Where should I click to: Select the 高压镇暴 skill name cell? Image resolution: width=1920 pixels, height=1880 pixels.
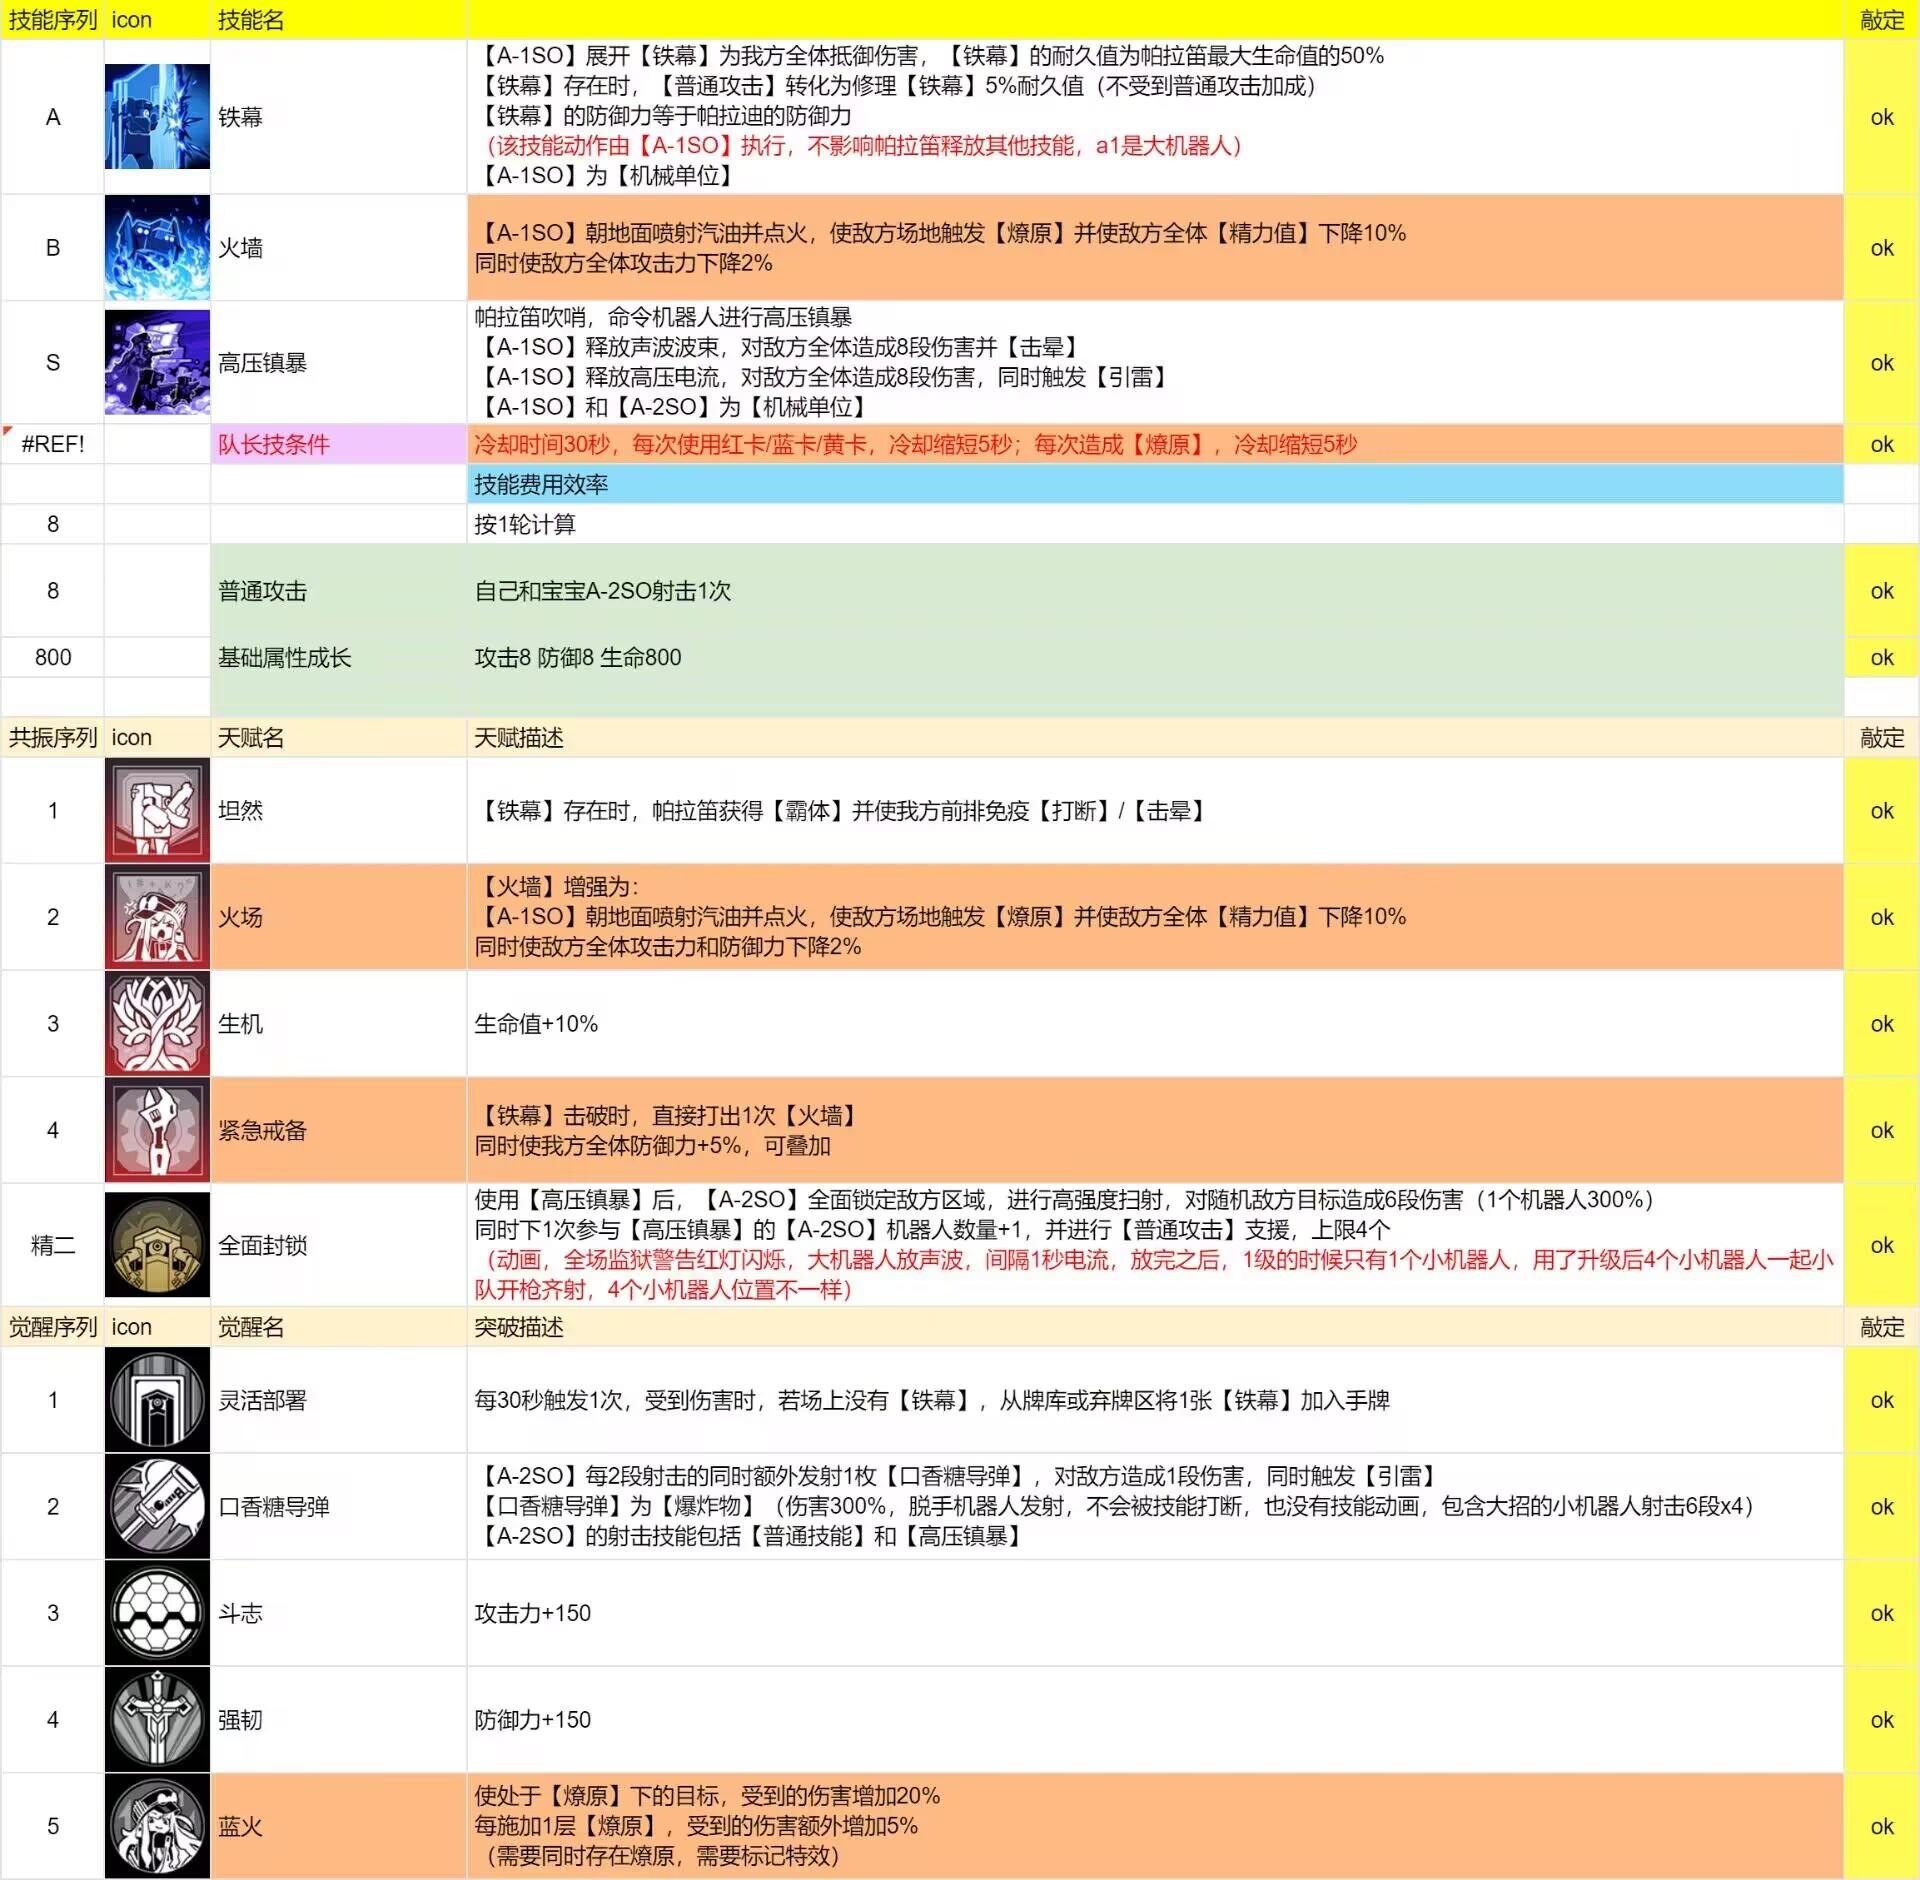(338, 362)
